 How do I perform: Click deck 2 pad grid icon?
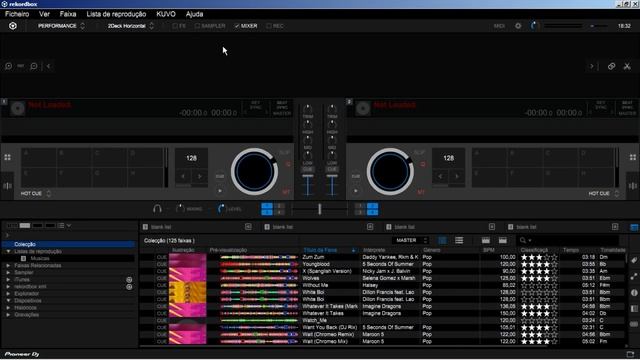pos(633,158)
